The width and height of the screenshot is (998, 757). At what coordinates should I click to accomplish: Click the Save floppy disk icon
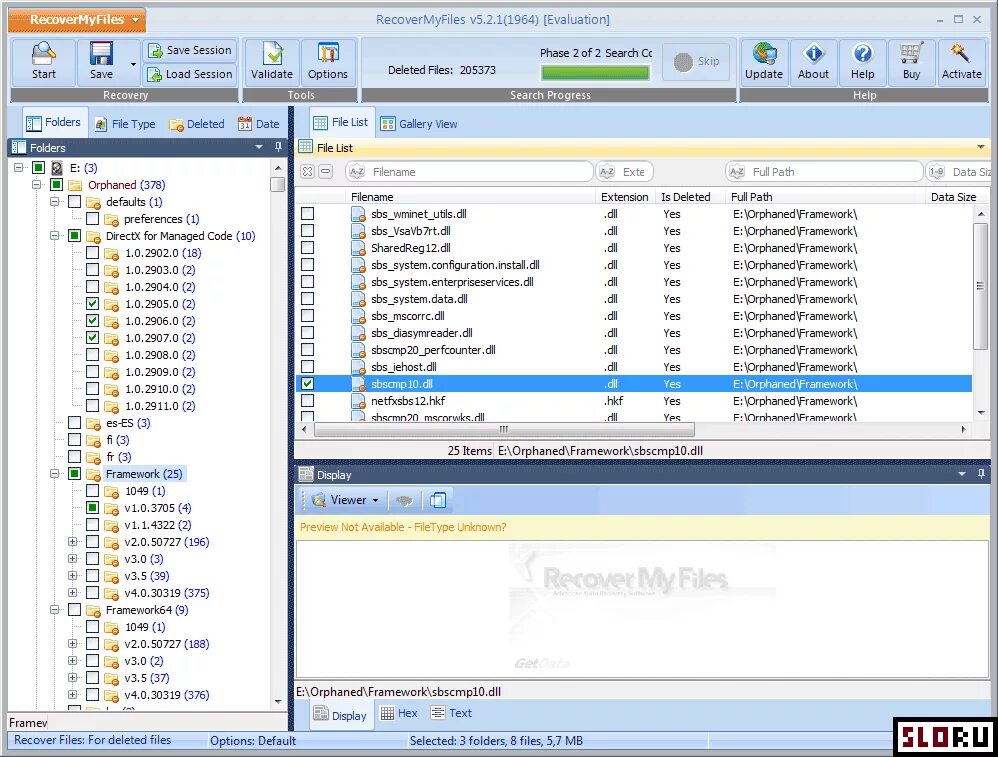tap(101, 54)
